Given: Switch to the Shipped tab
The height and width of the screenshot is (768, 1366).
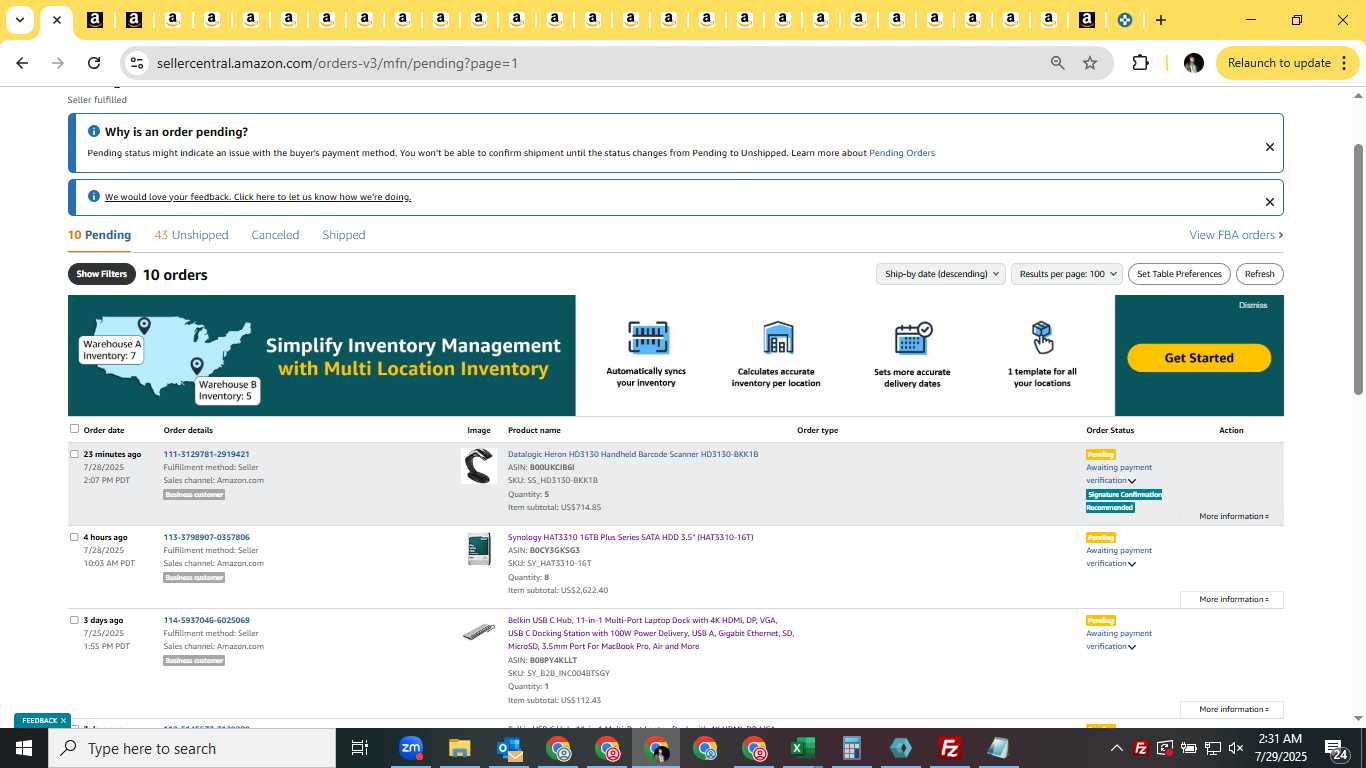Looking at the screenshot, I should coord(344,235).
